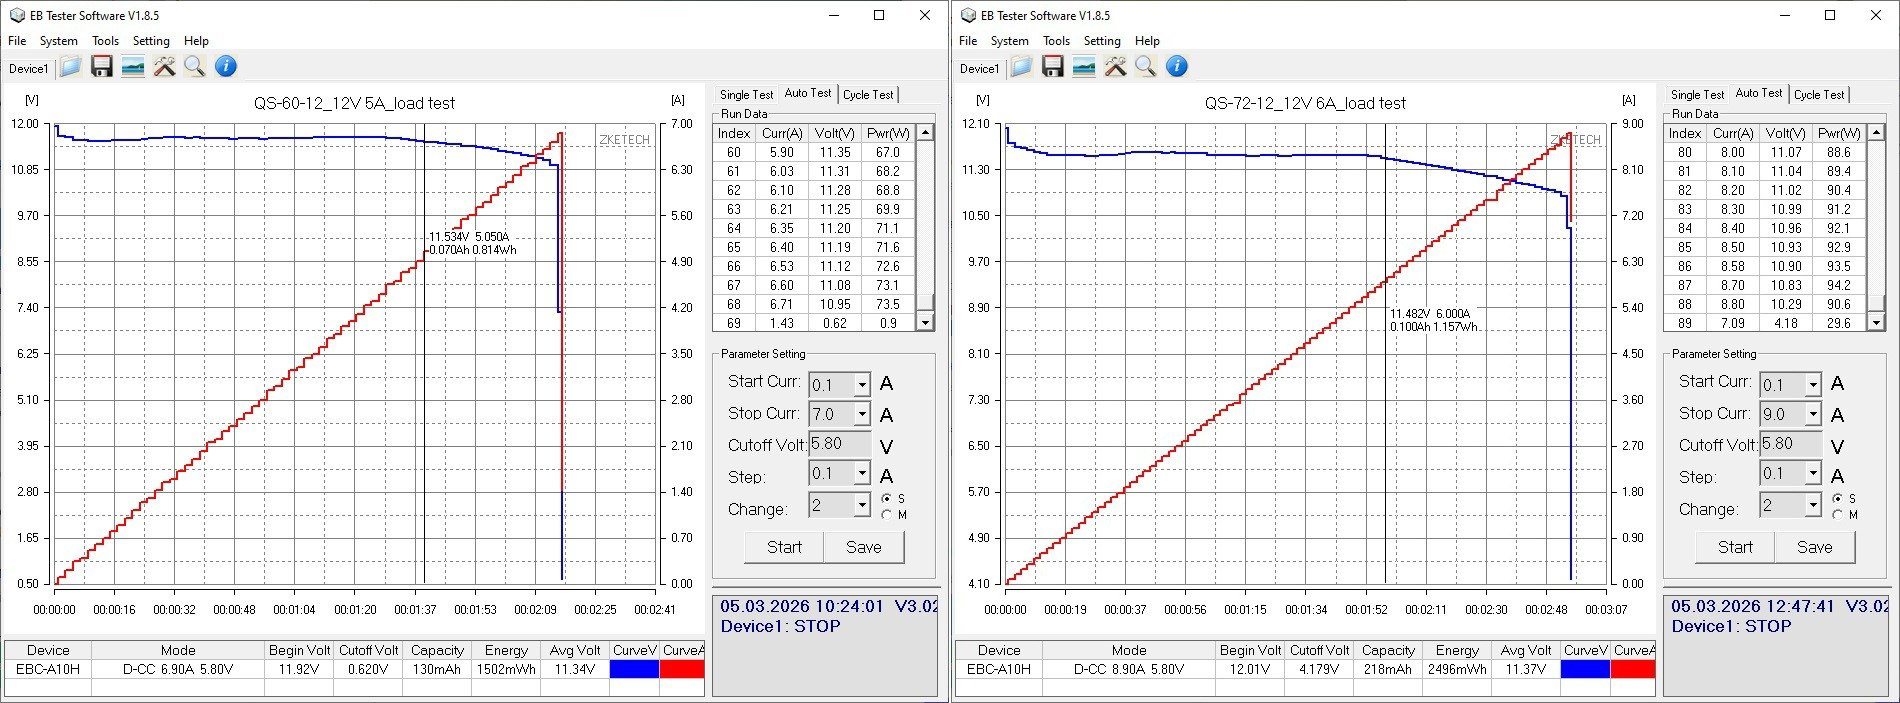Viewport: 1900px width, 703px height.
Task: Select the M radio button in right window
Action: [1837, 515]
